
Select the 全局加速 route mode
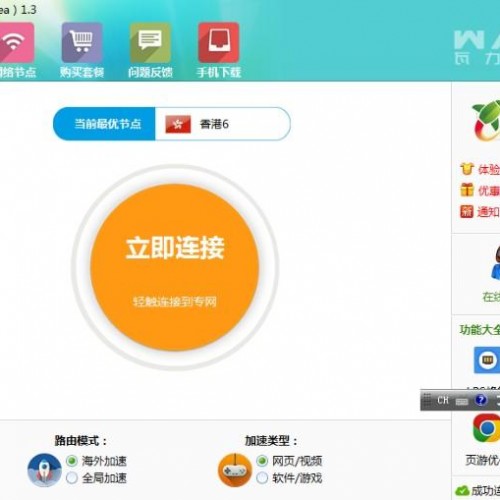72,478
